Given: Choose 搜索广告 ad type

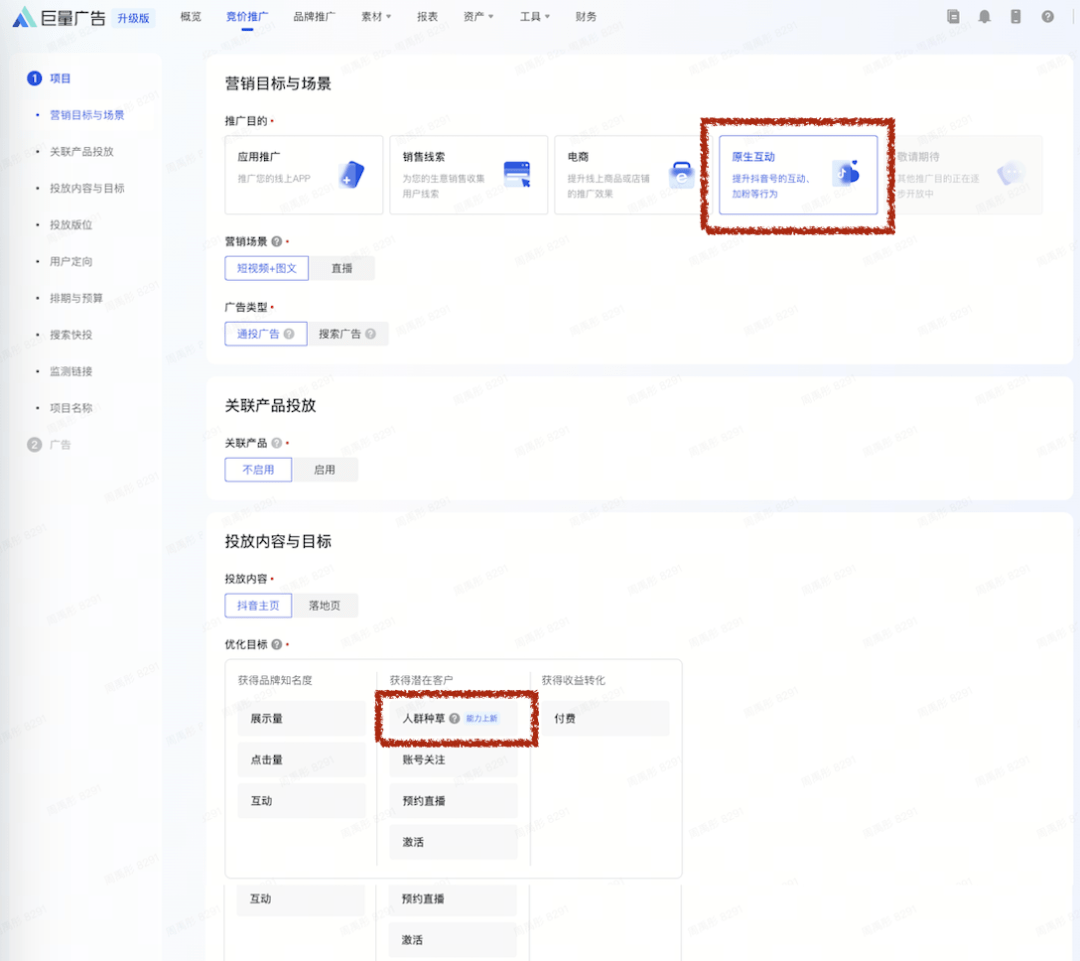Looking at the screenshot, I should click(347, 334).
